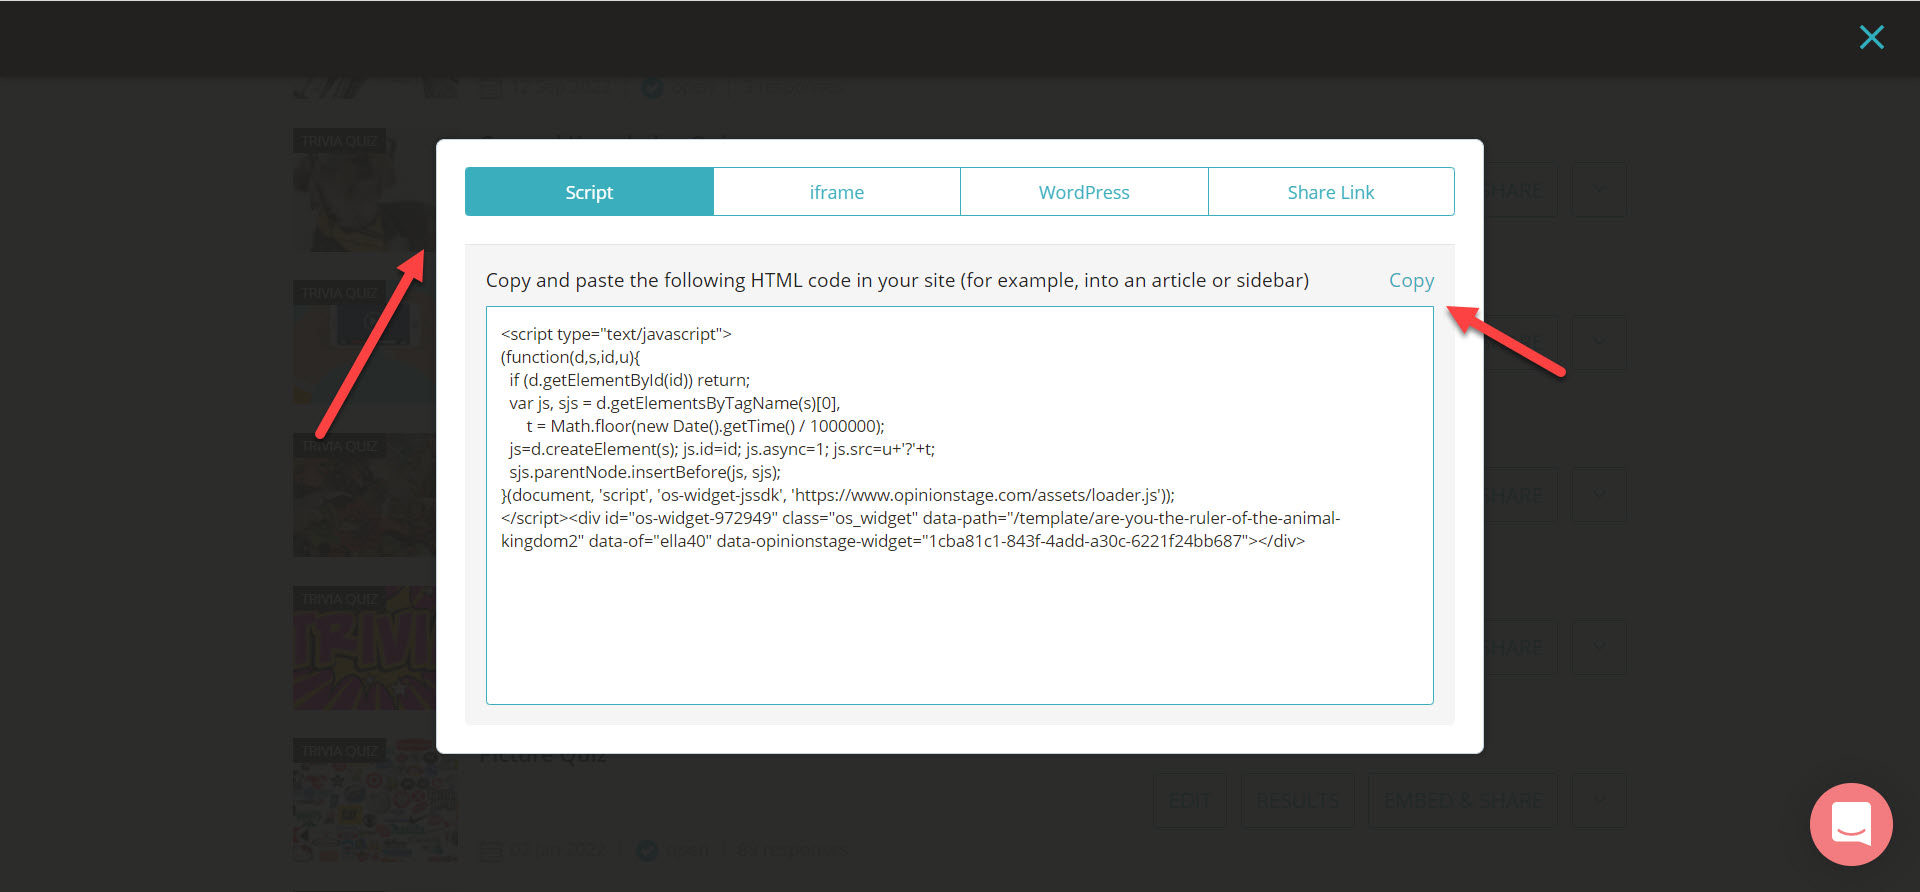
Task: Open the dropdown arrow right of the Share Link tab
Action: pyautogui.click(x=1599, y=190)
